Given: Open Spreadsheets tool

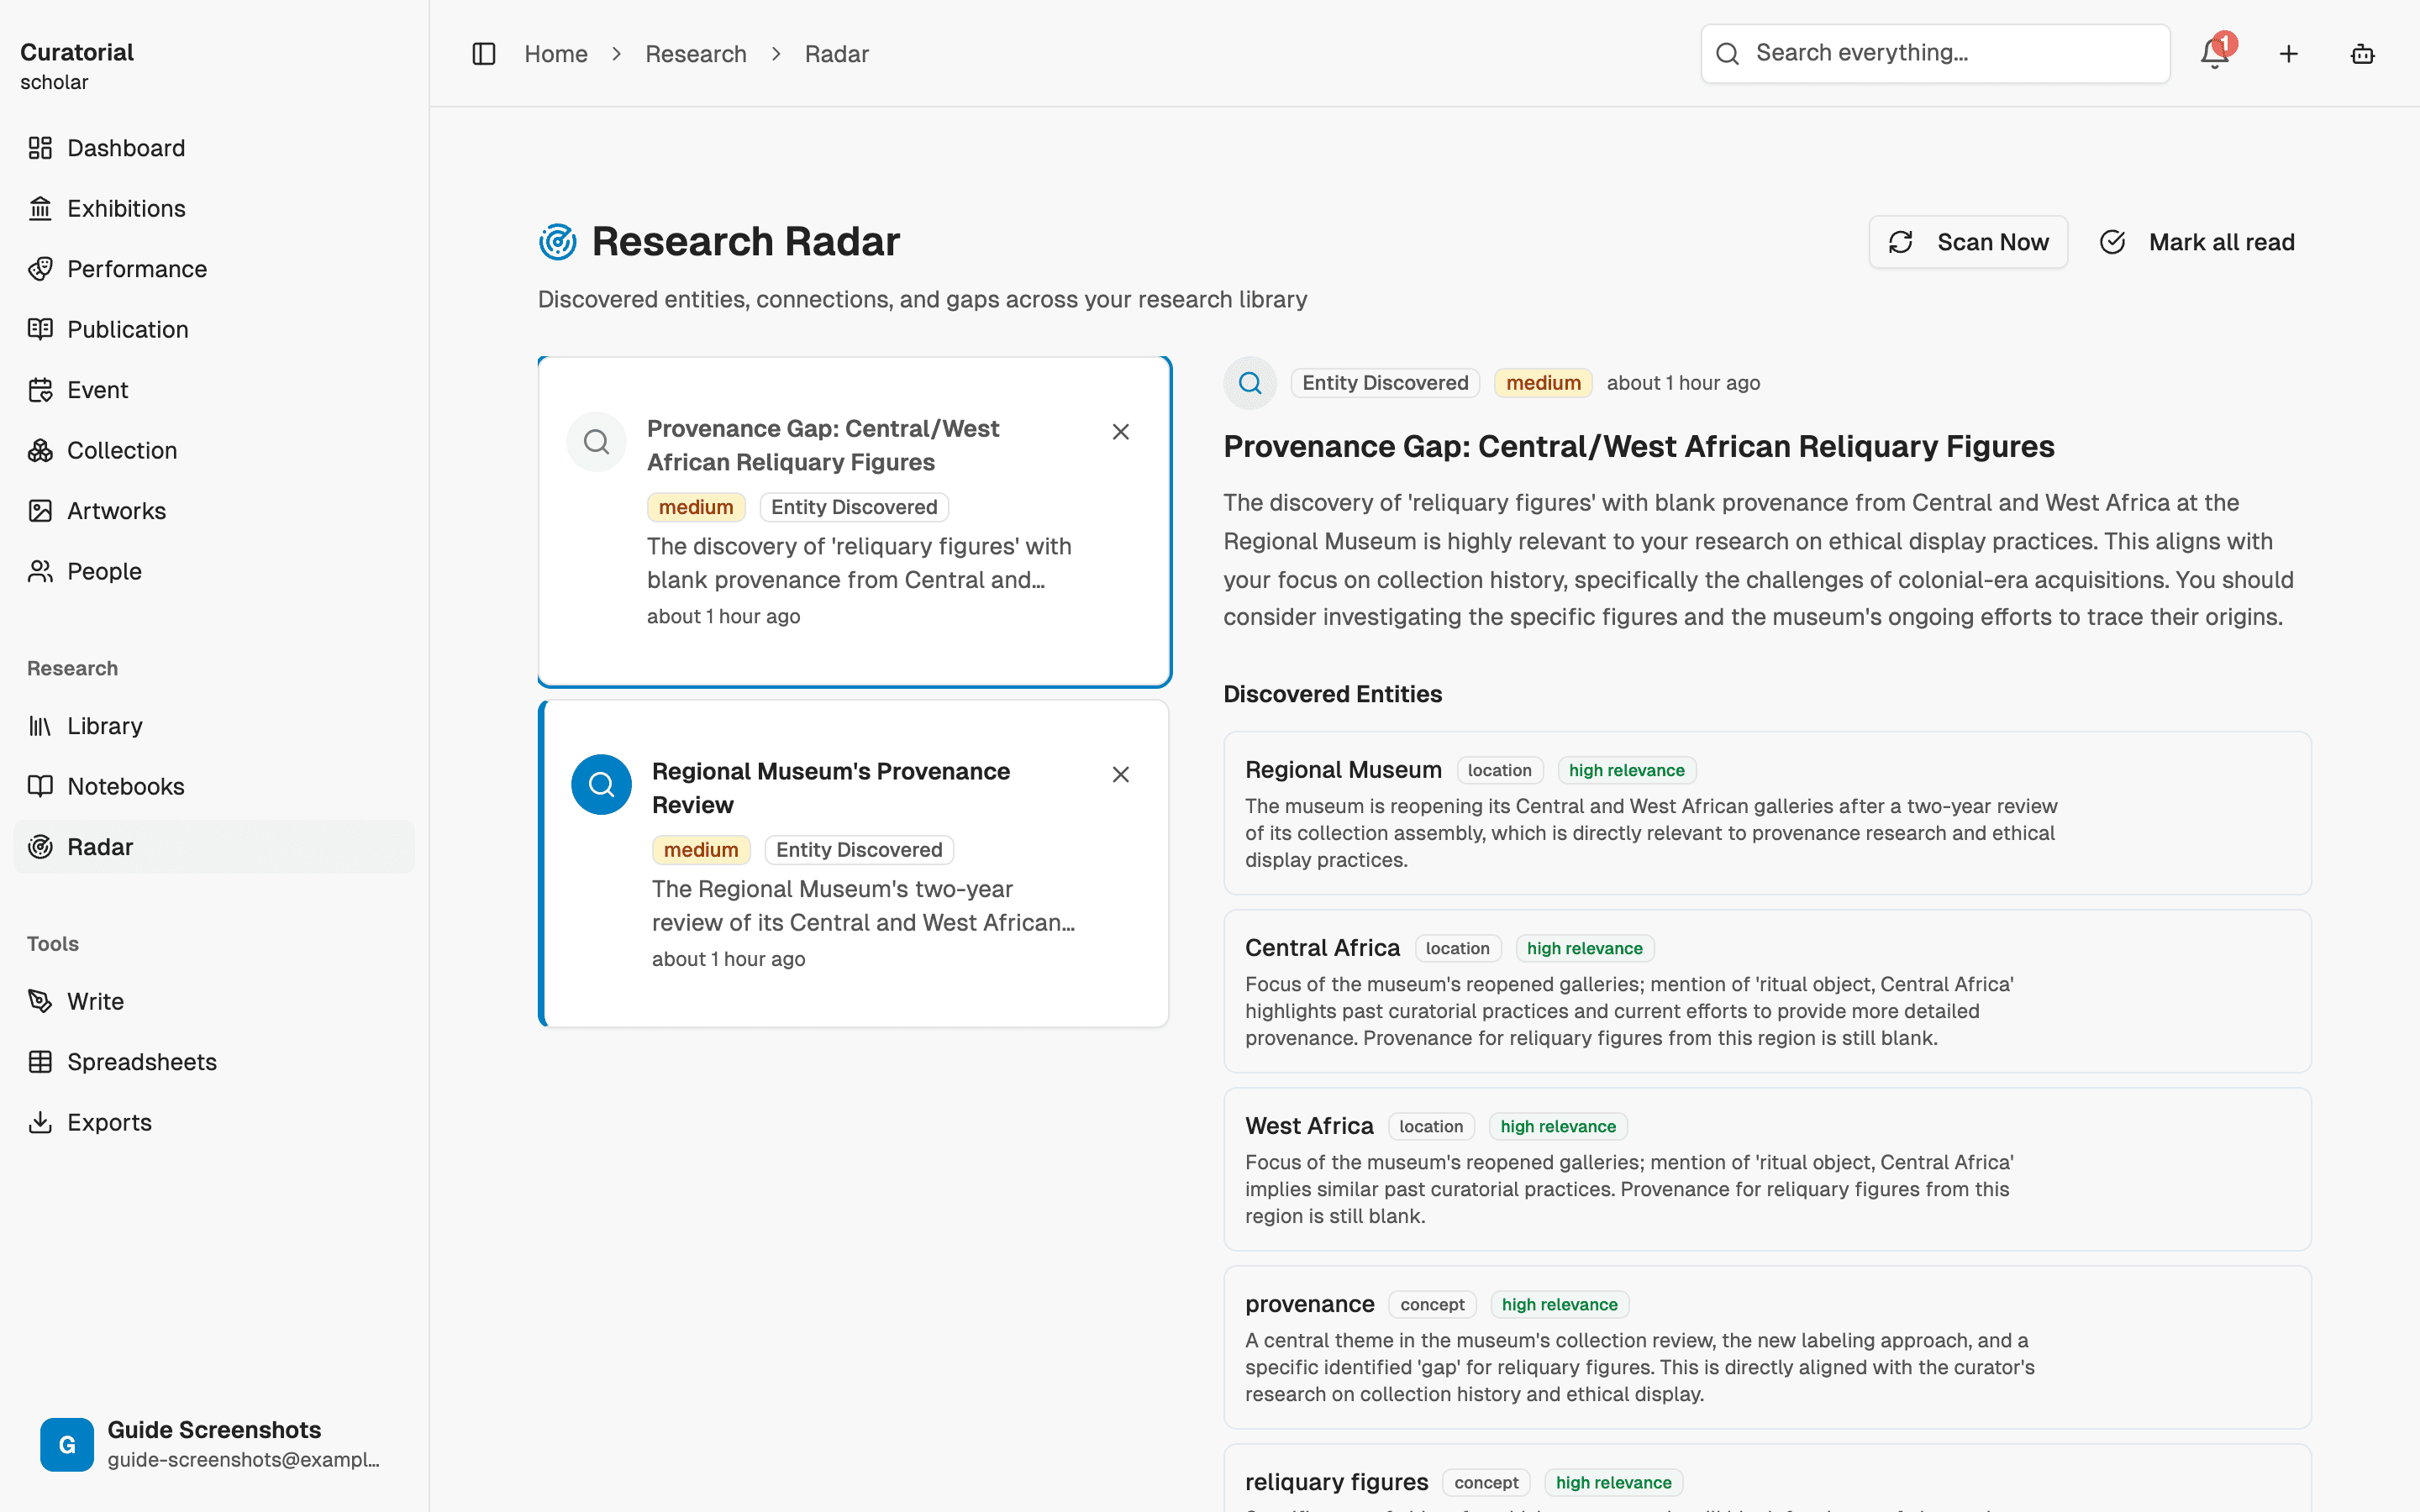Looking at the screenshot, I should pyautogui.click(x=214, y=1062).
